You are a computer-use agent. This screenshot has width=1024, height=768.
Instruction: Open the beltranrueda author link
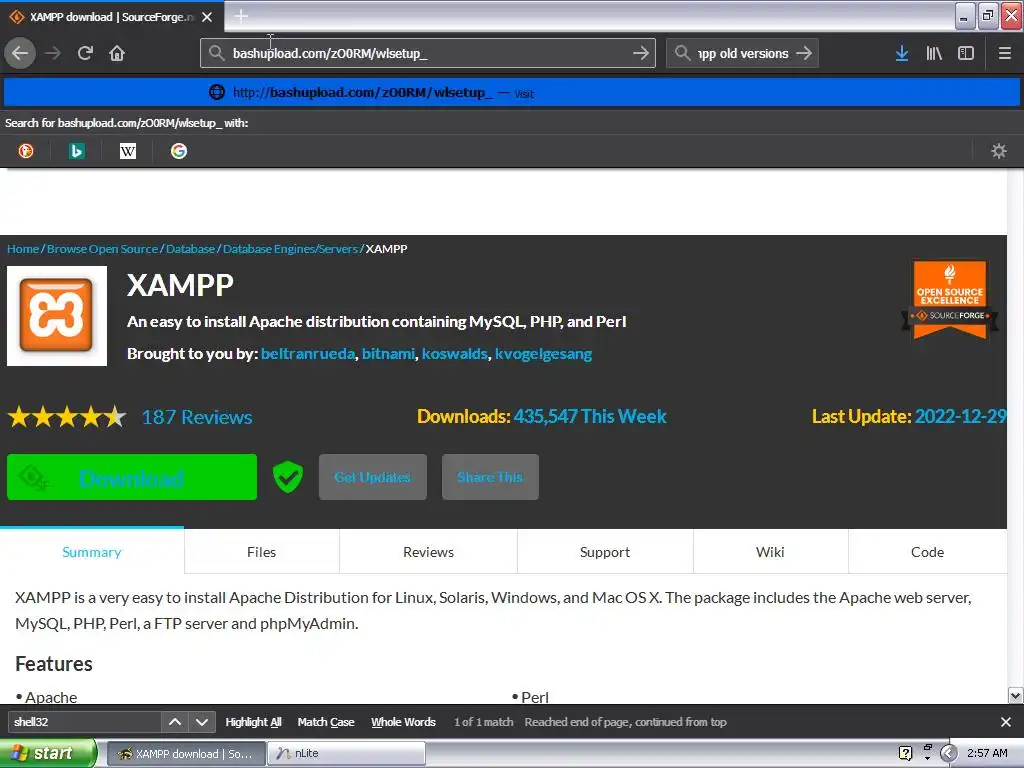[308, 353]
